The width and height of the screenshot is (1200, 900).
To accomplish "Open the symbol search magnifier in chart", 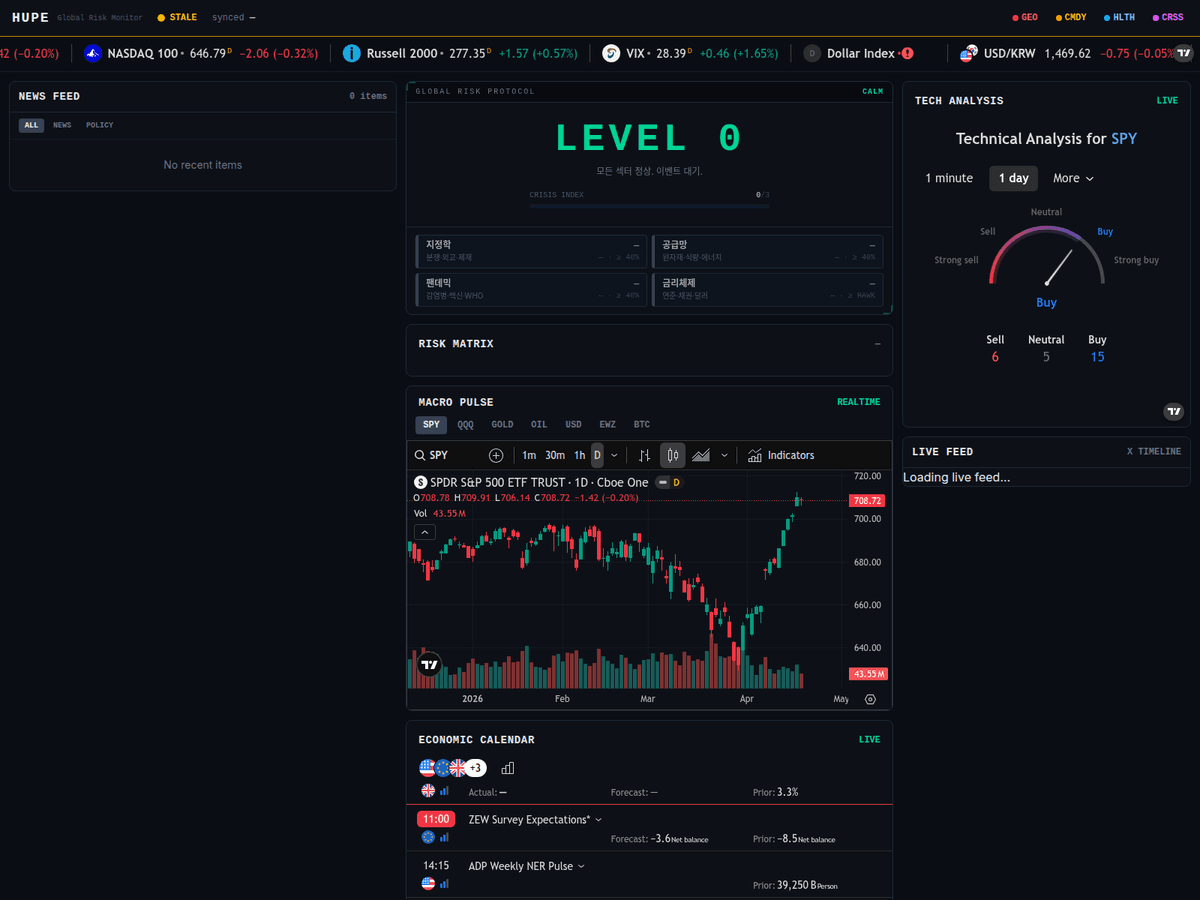I will point(421,455).
